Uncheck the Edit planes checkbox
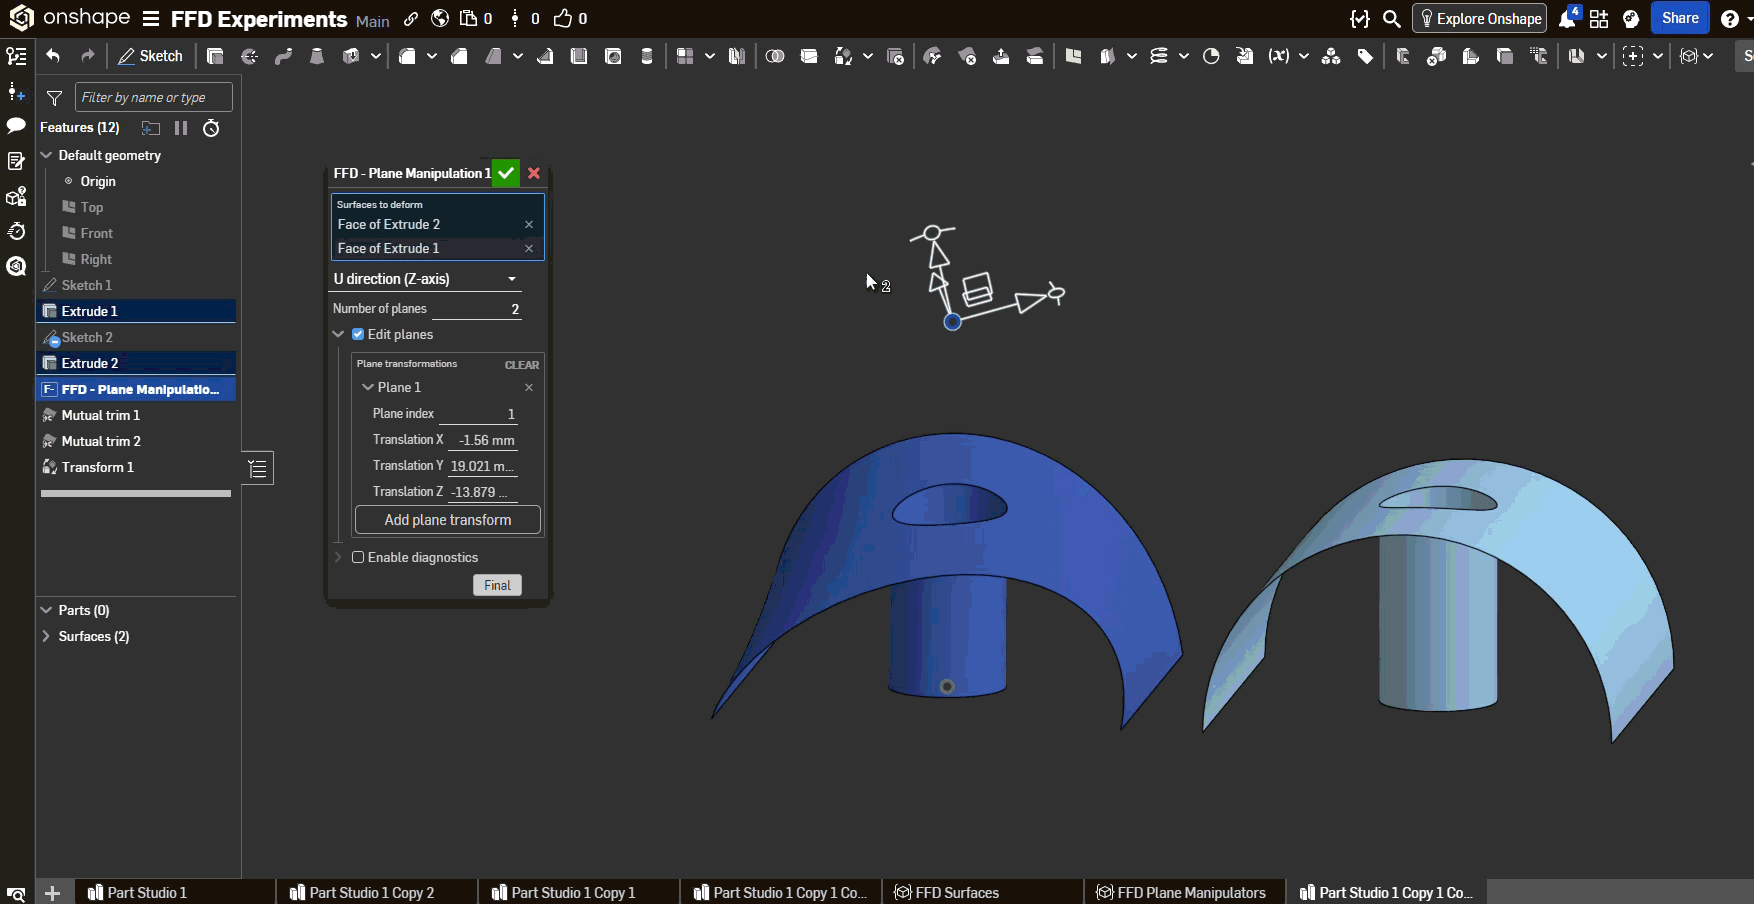Viewport: 1754px width, 904px height. (x=358, y=334)
